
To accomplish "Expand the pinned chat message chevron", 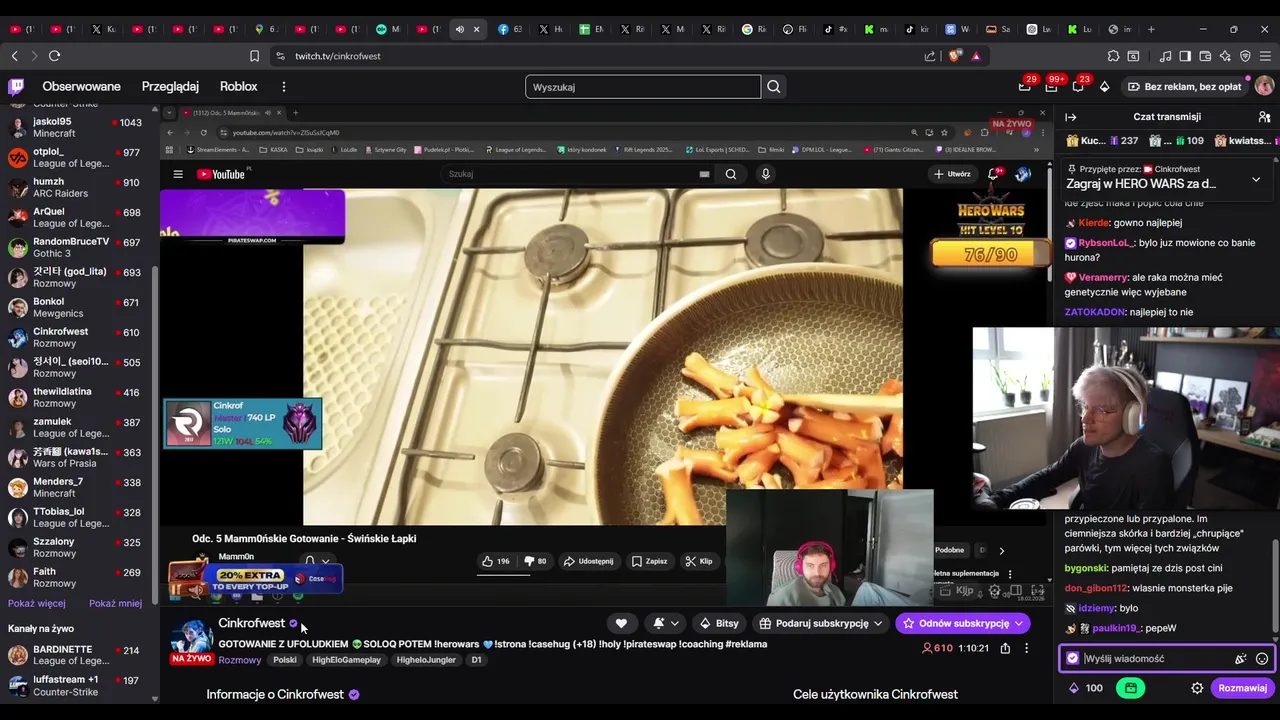I will pos(1256,180).
